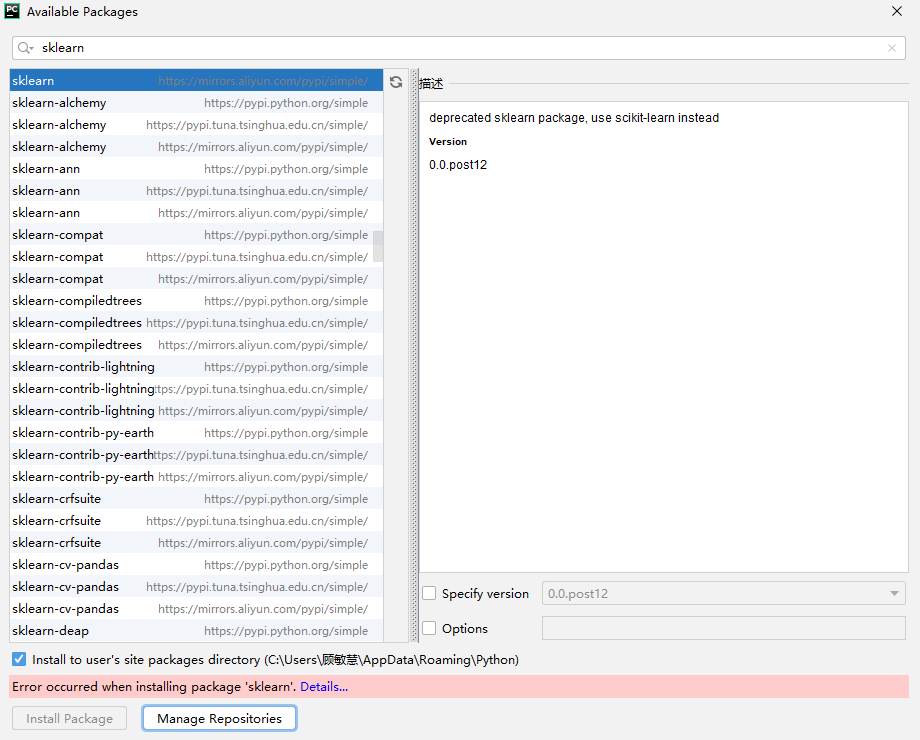Click the Options input field
The width and height of the screenshot is (920, 740).
click(x=723, y=628)
